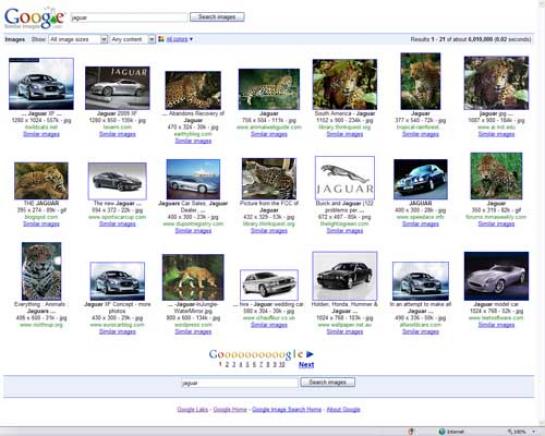Open the leaping cat JAGUAR logo thumbnail
Image resolution: width=545 pixels, height=436 pixels.
pos(345,178)
